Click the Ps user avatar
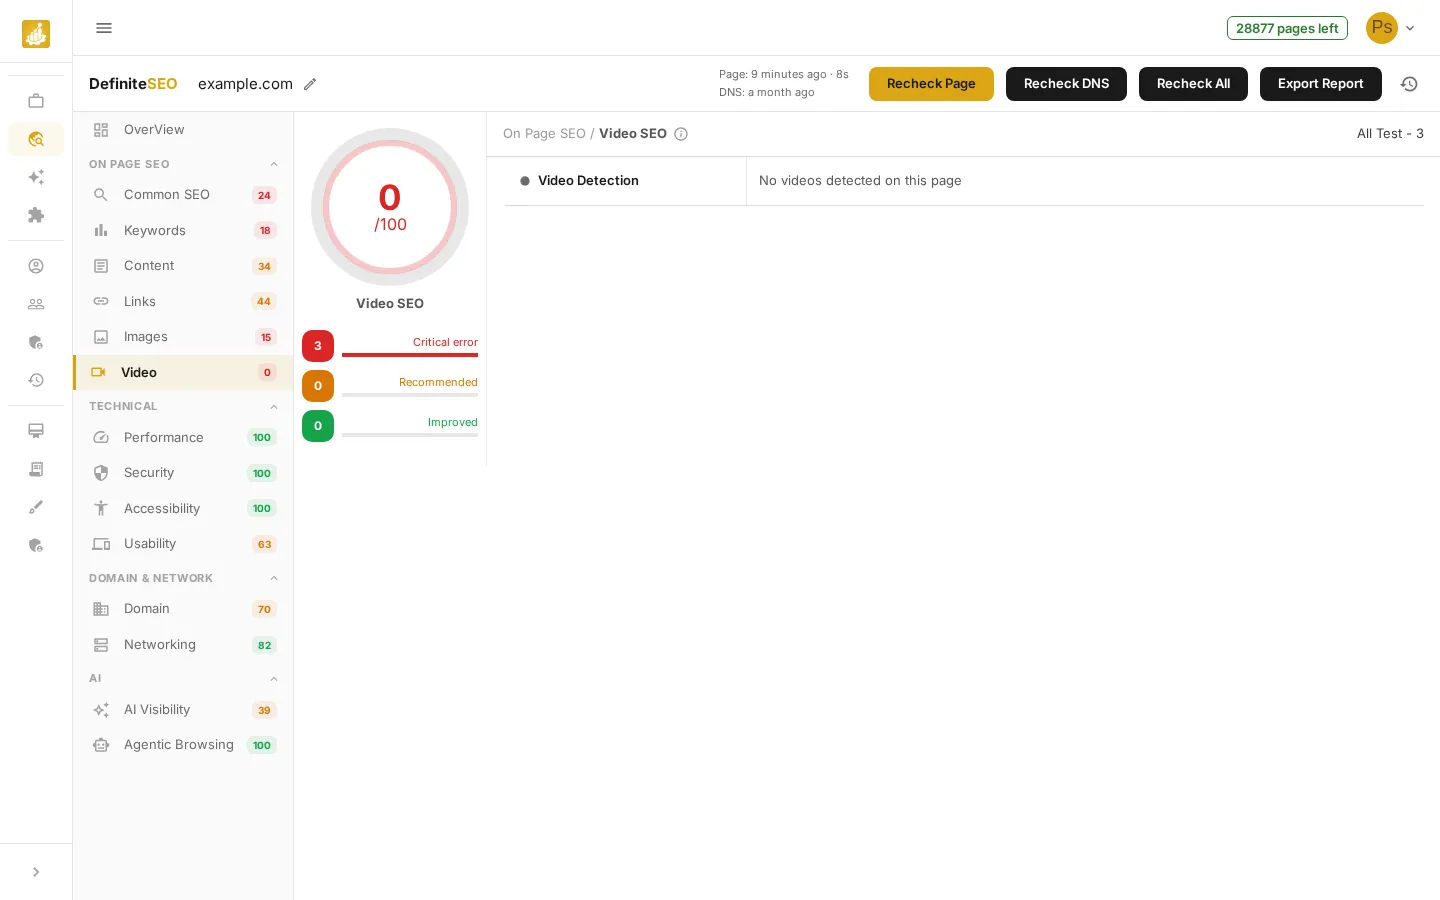This screenshot has height=900, width=1440. (x=1382, y=28)
